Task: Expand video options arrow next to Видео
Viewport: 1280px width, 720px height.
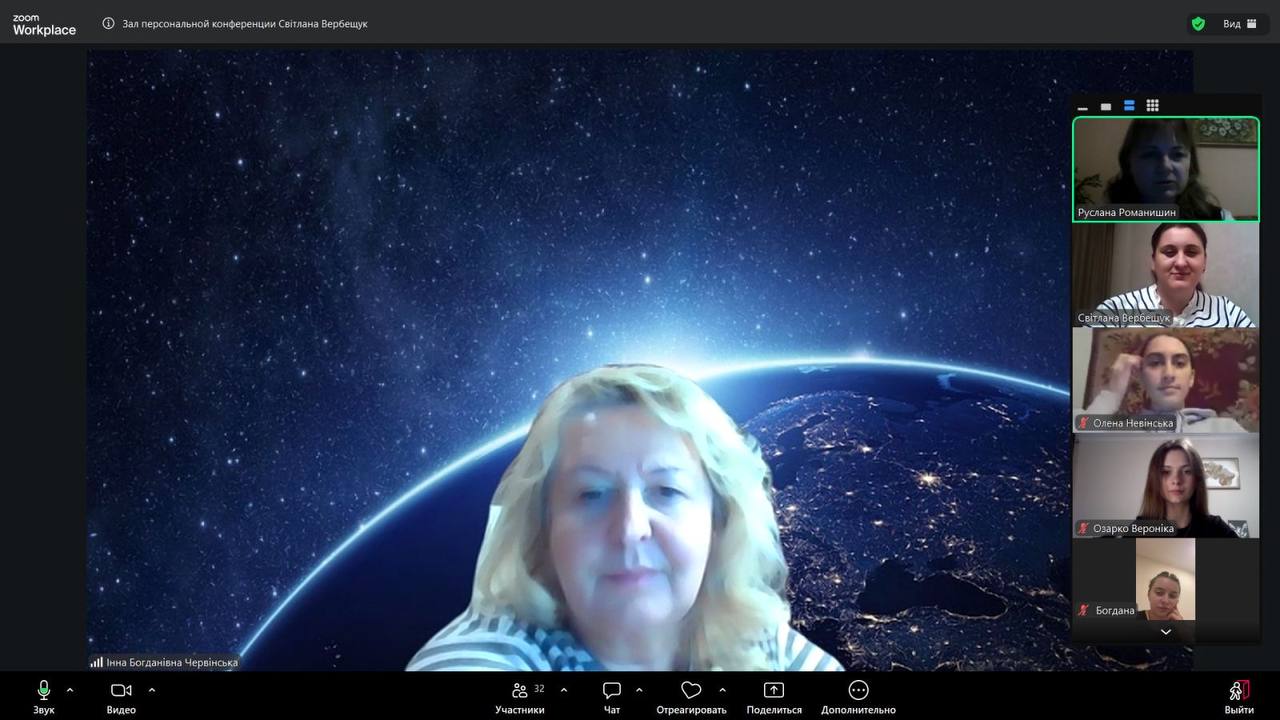Action: pyautogui.click(x=152, y=690)
